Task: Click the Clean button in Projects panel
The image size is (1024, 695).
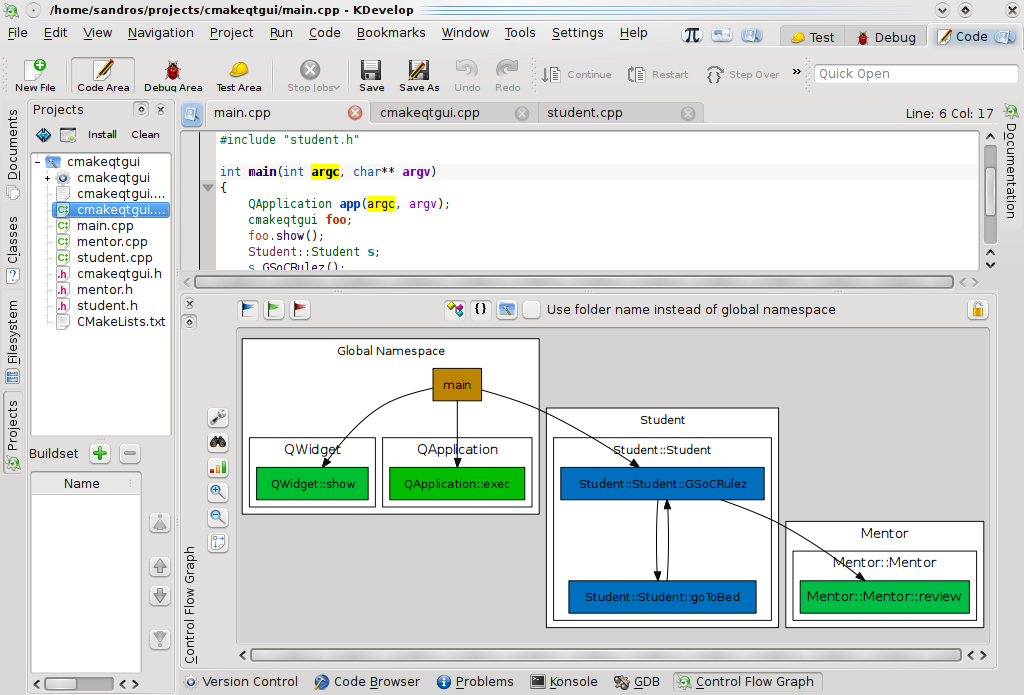Action: pyautogui.click(x=145, y=135)
